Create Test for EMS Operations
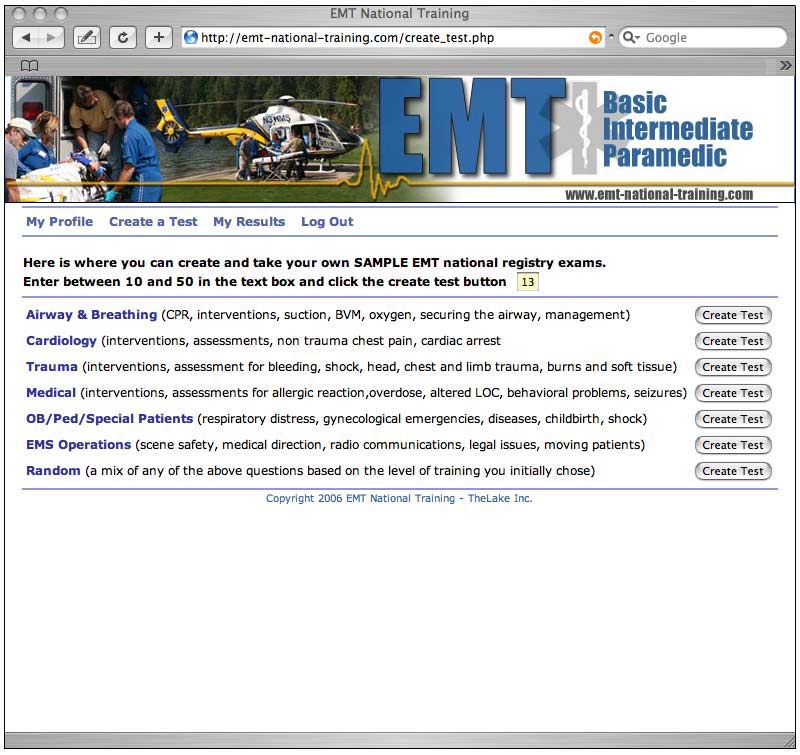The image size is (800, 755). (x=733, y=445)
